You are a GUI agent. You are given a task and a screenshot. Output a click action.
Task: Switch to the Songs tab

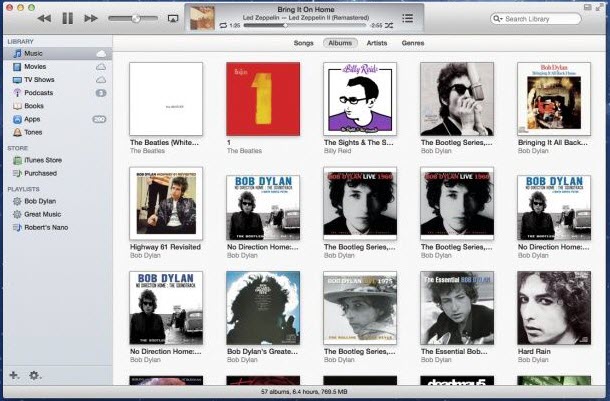303,43
